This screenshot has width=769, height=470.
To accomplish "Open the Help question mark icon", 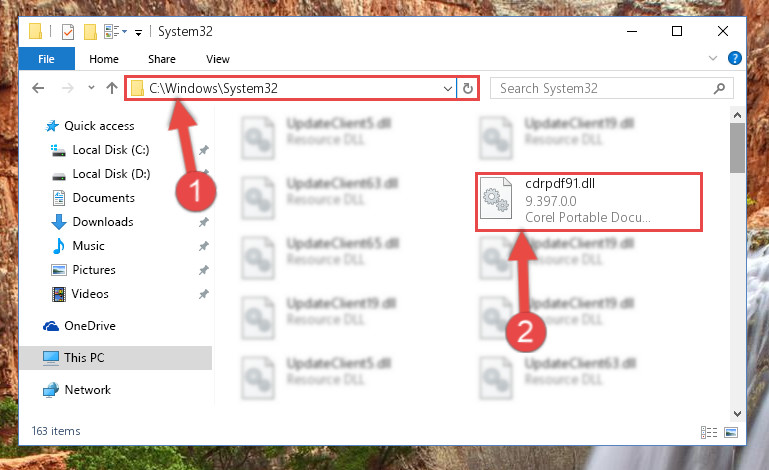I will [x=734, y=58].
